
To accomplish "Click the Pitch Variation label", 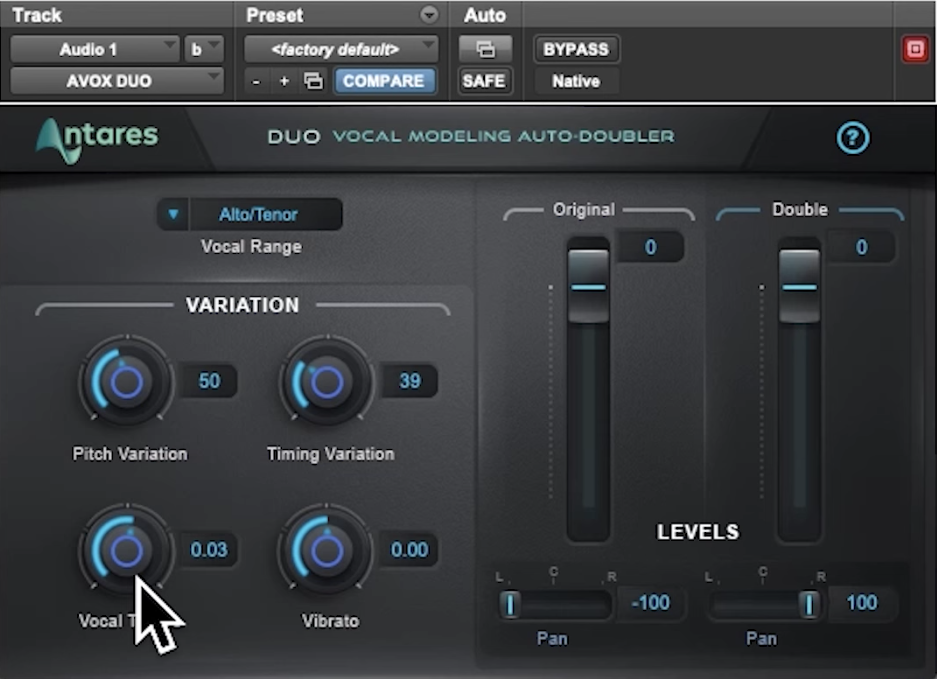I will click(130, 454).
